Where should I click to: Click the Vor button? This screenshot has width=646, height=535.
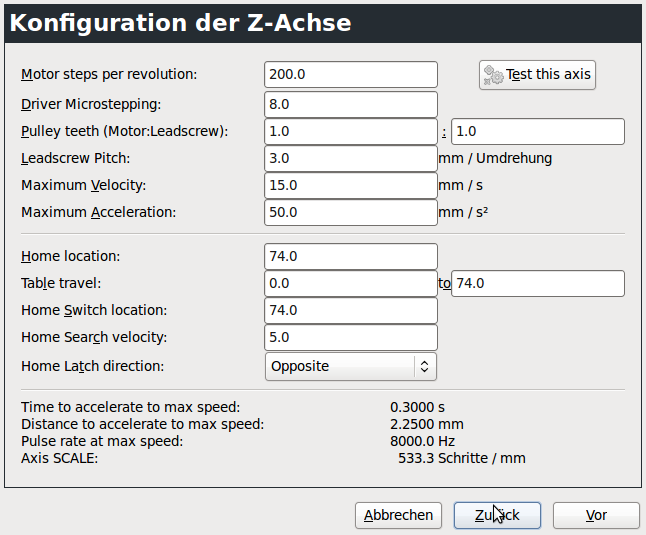(x=596, y=515)
